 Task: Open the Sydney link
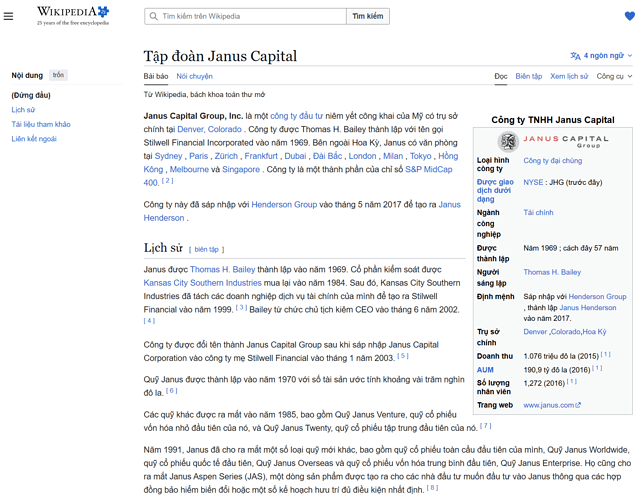168,156
